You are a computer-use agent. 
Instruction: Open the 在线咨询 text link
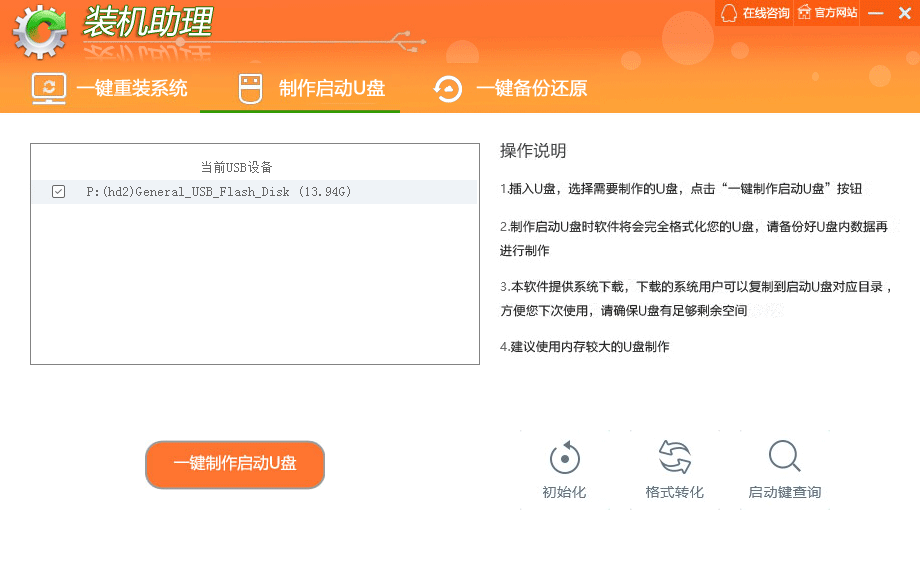(x=766, y=13)
